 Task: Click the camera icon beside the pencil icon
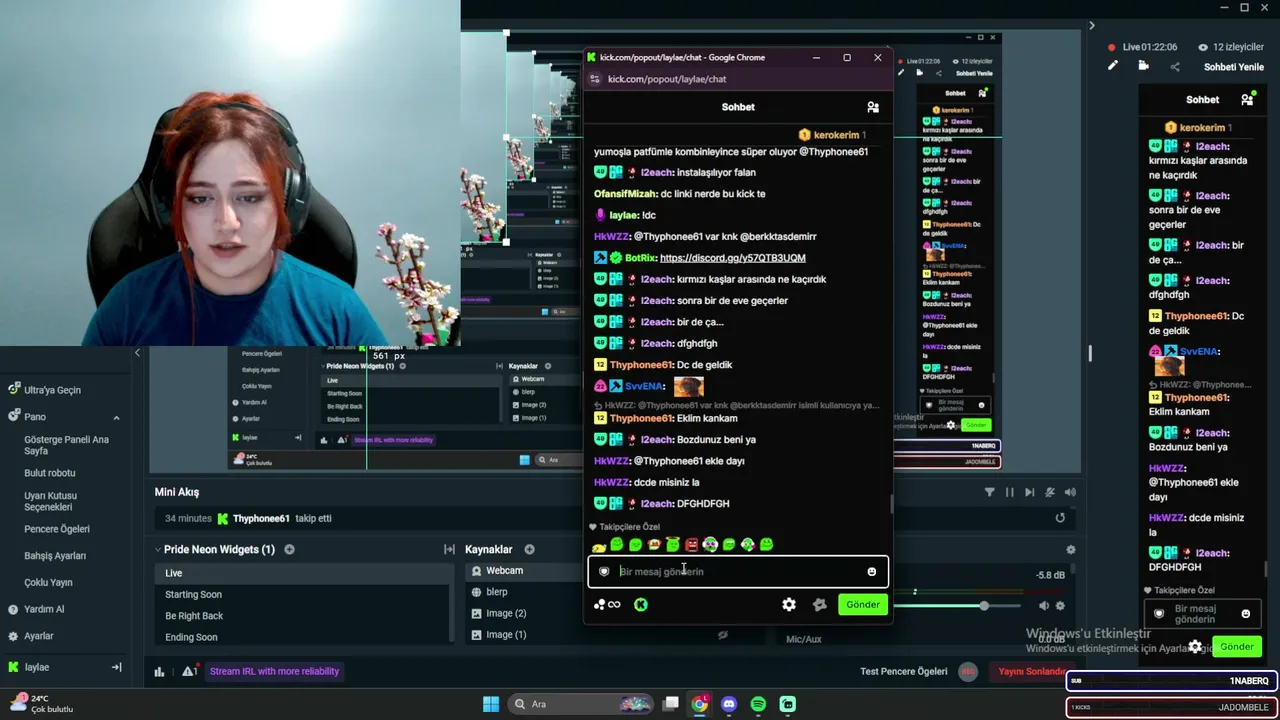(x=1144, y=66)
